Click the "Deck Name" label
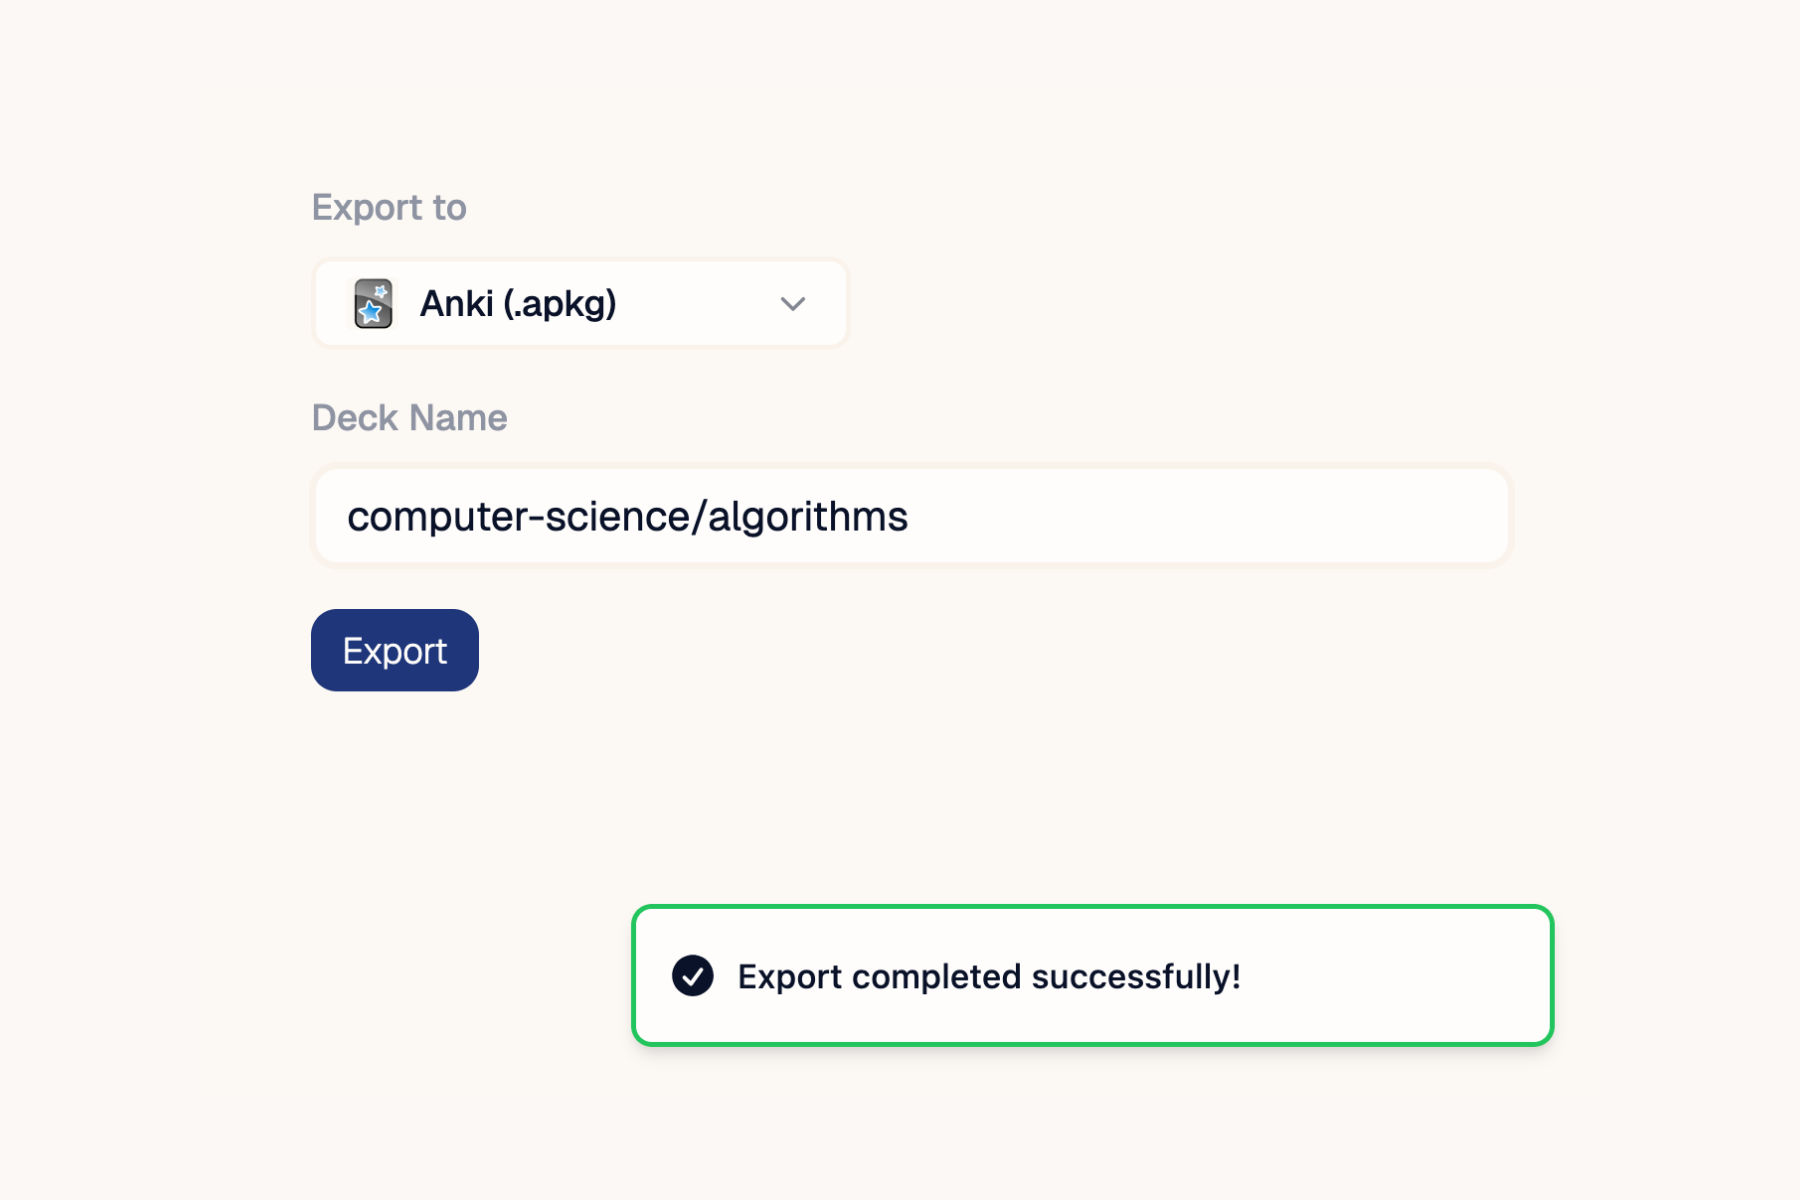This screenshot has width=1800, height=1200. [x=409, y=417]
